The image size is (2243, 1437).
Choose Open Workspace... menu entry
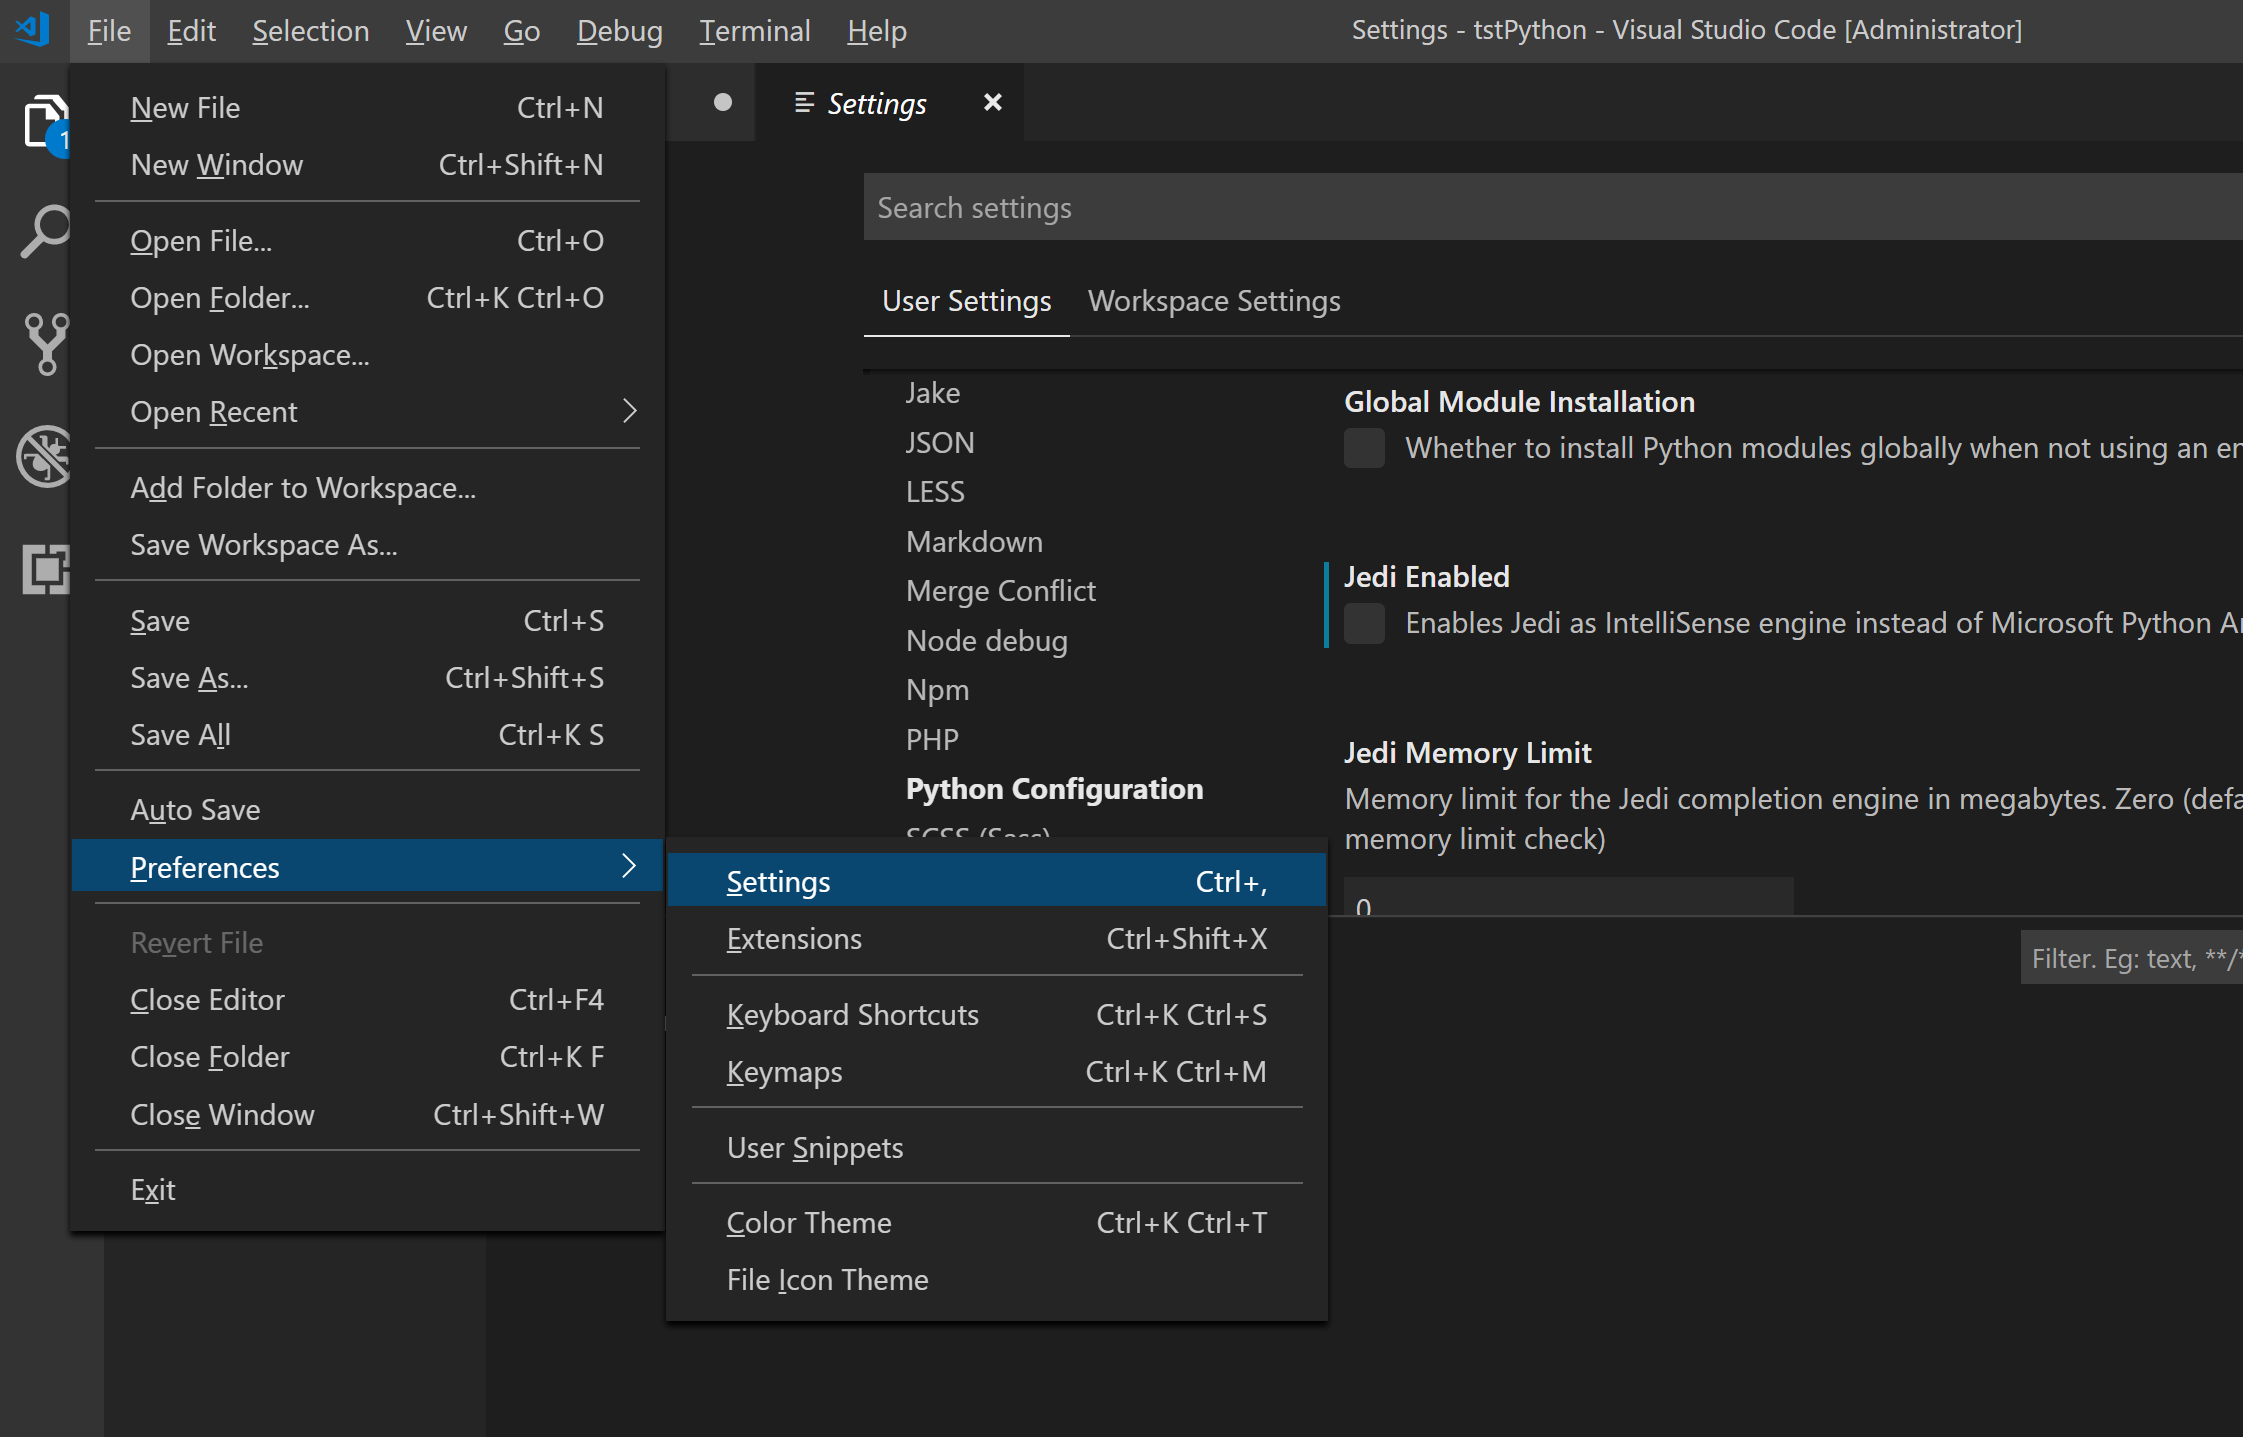click(x=367, y=355)
